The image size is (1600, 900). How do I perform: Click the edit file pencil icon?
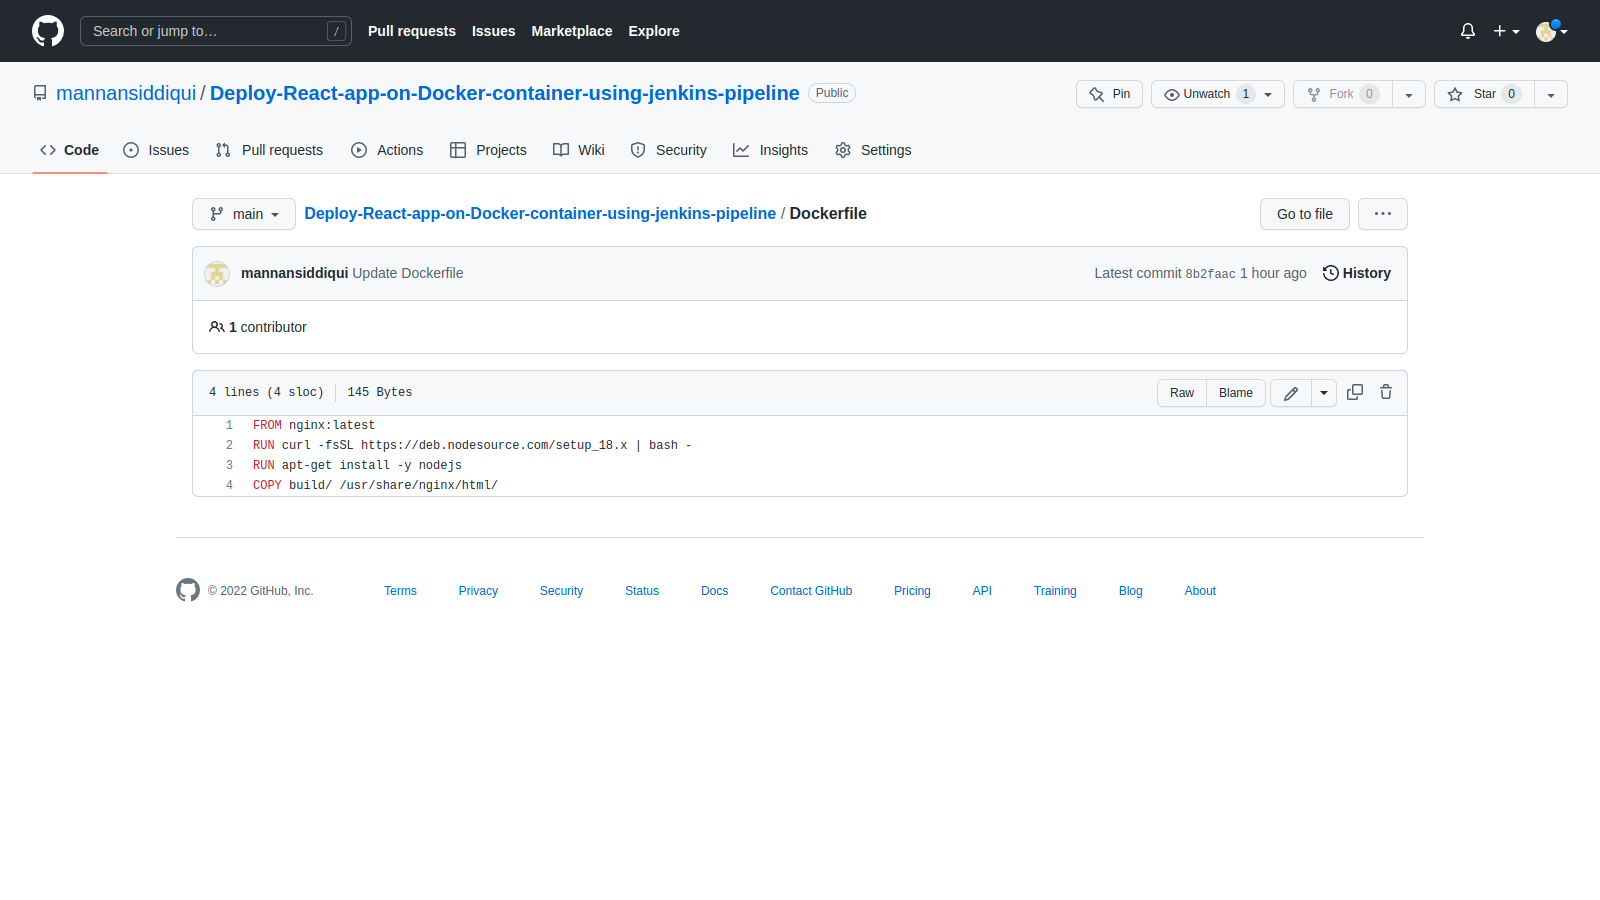1290,392
